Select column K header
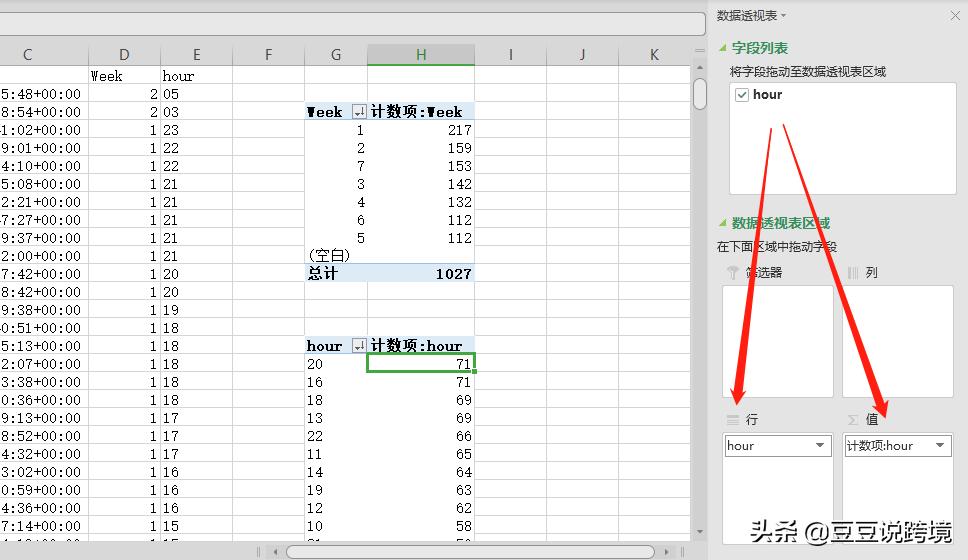This screenshot has width=968, height=560. (x=654, y=55)
